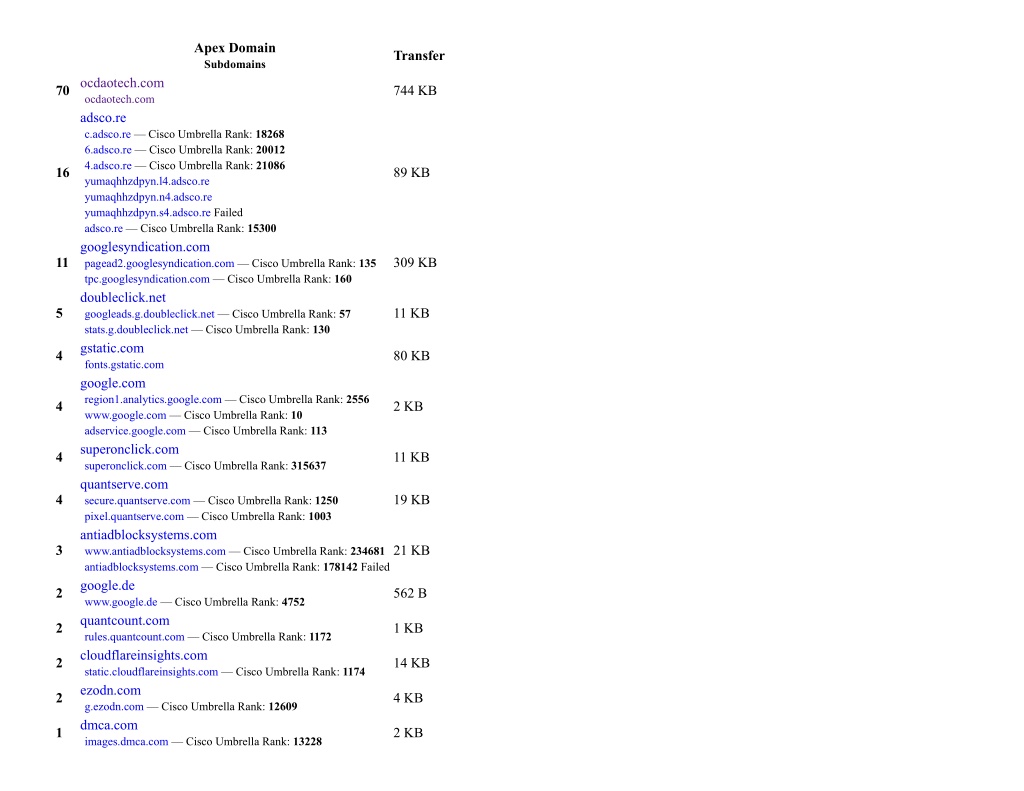Open the google.com apex domain
Image resolution: width=1024 pixels, height=791 pixels.
(113, 383)
